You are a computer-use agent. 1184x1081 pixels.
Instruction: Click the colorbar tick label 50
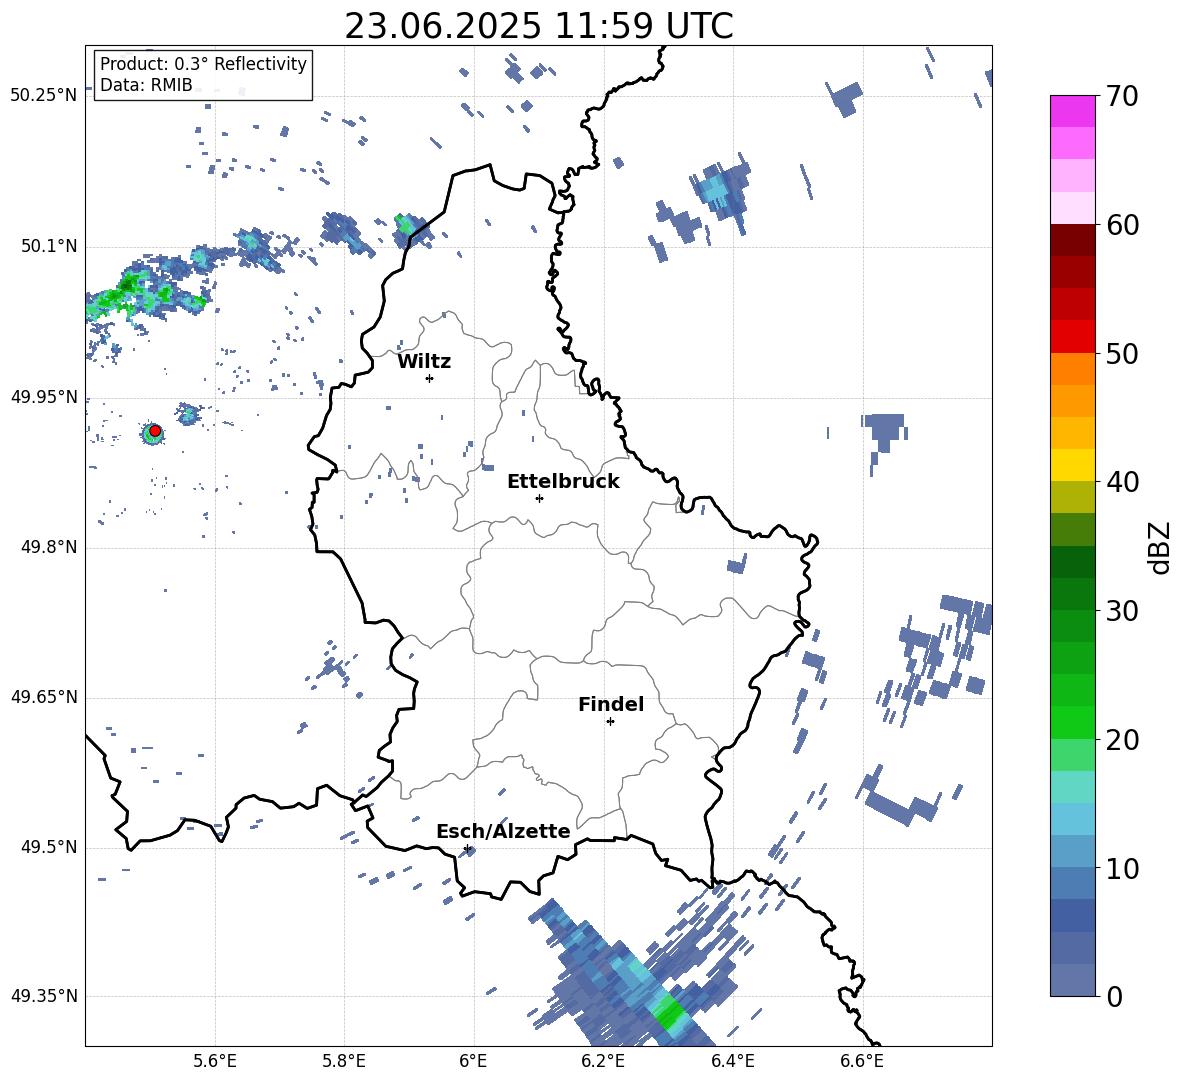click(1122, 354)
